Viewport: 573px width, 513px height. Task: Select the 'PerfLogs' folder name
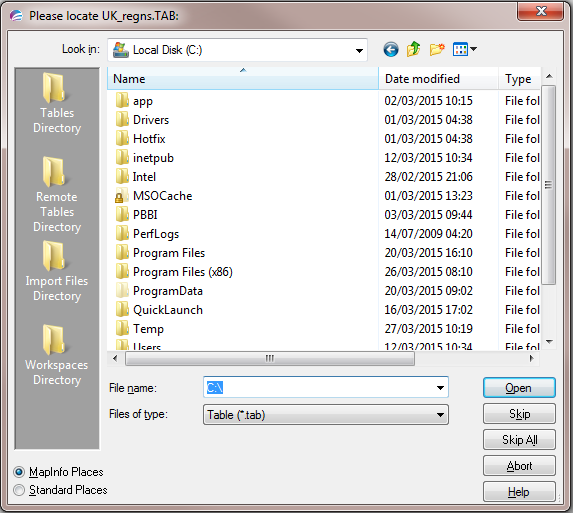(x=156, y=234)
